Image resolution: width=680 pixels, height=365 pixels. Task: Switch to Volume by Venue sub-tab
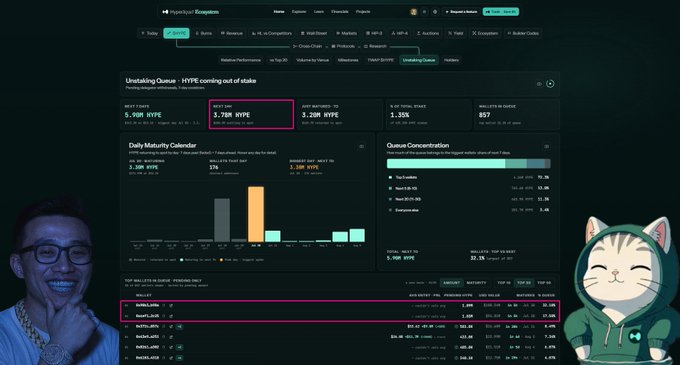312,60
